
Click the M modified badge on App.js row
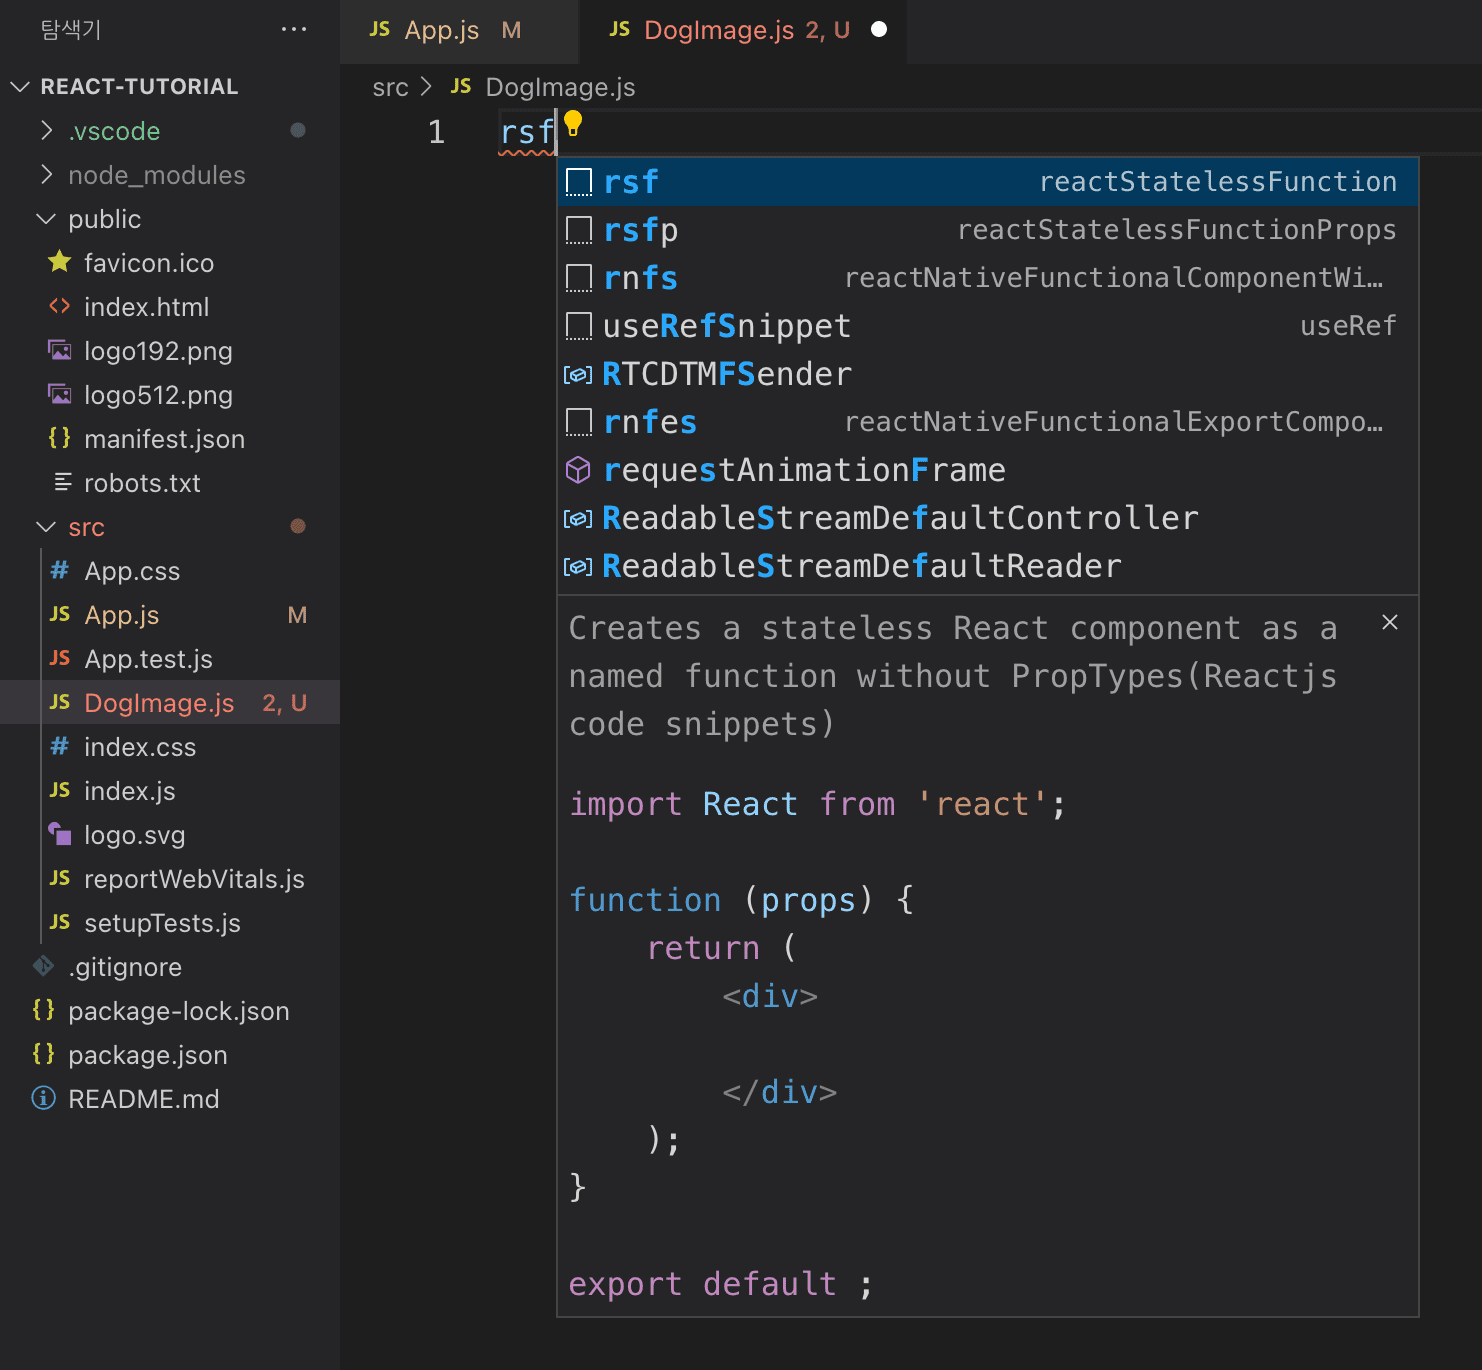pyautogui.click(x=297, y=614)
